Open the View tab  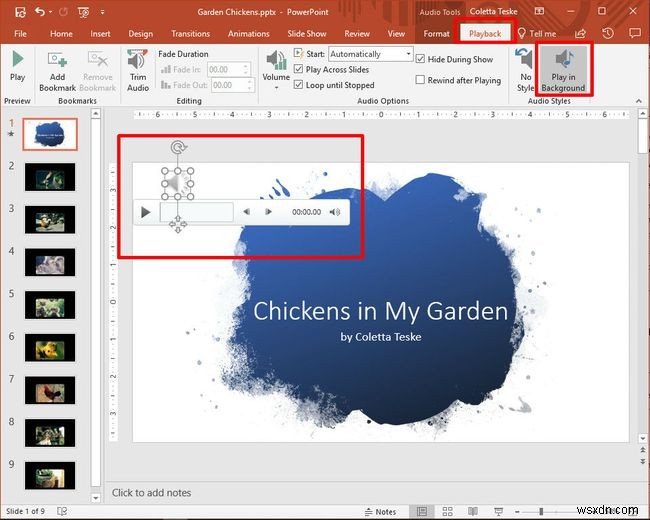click(x=396, y=34)
